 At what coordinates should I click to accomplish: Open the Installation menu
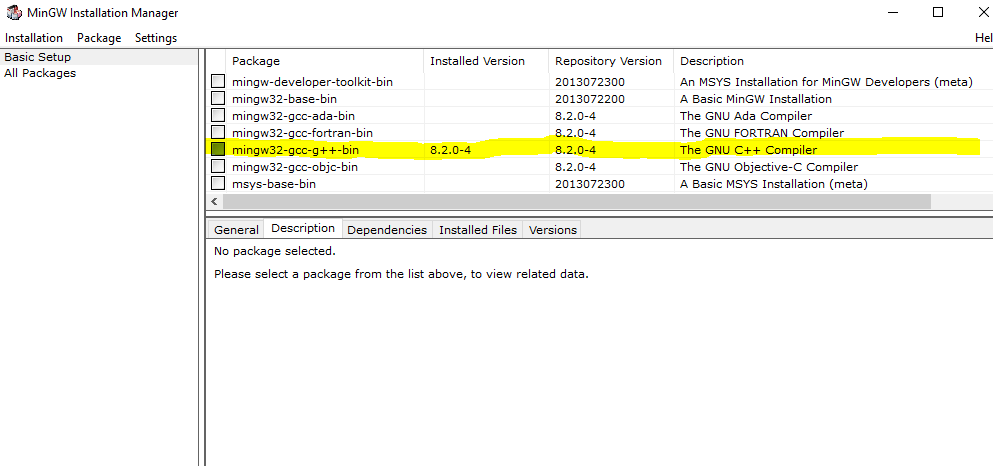(x=34, y=38)
